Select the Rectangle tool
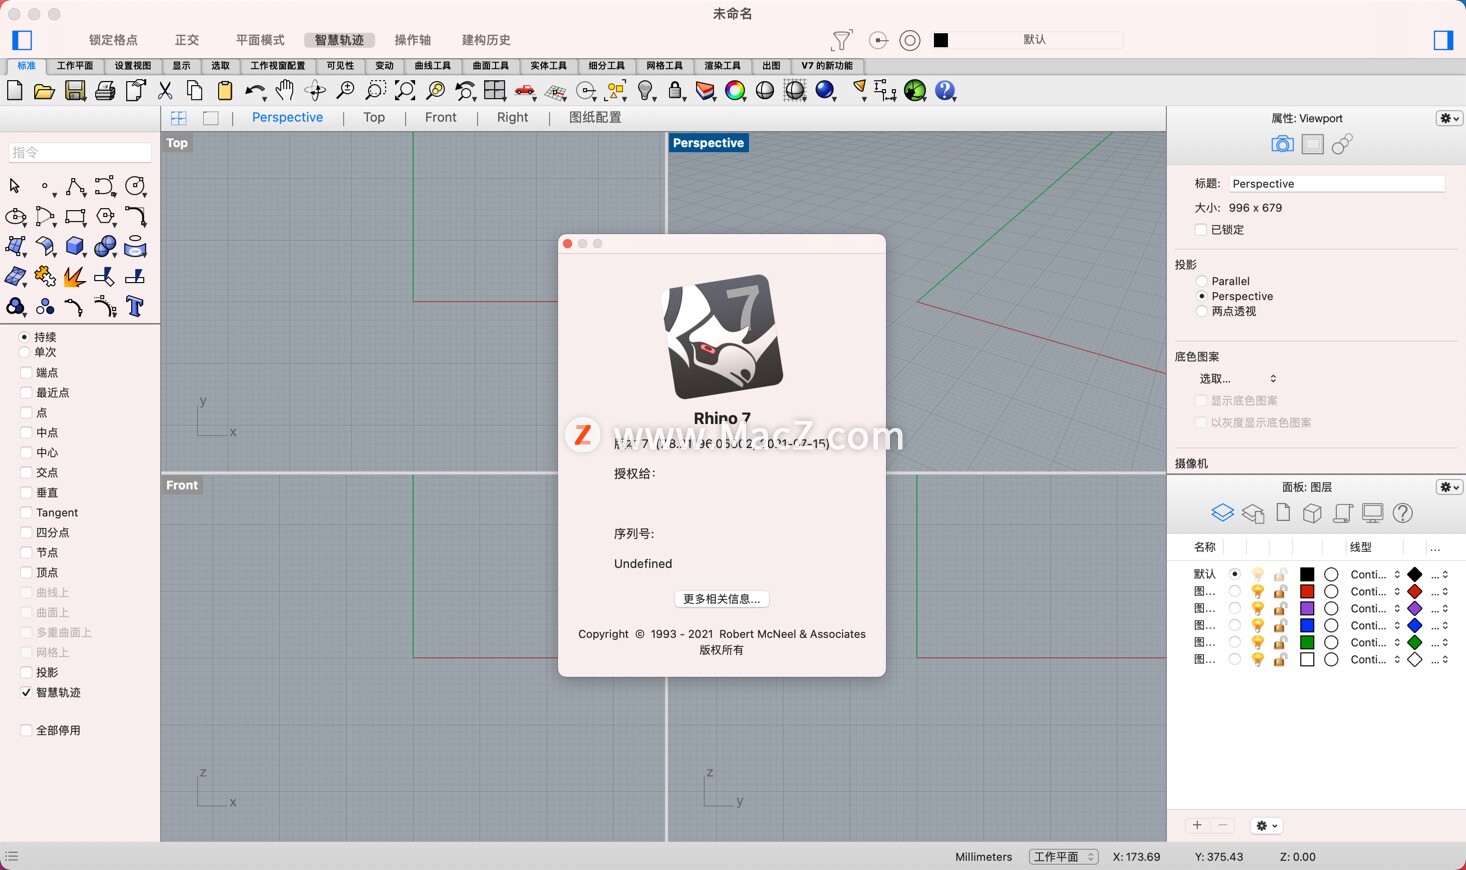This screenshot has width=1466, height=870. click(x=75, y=216)
